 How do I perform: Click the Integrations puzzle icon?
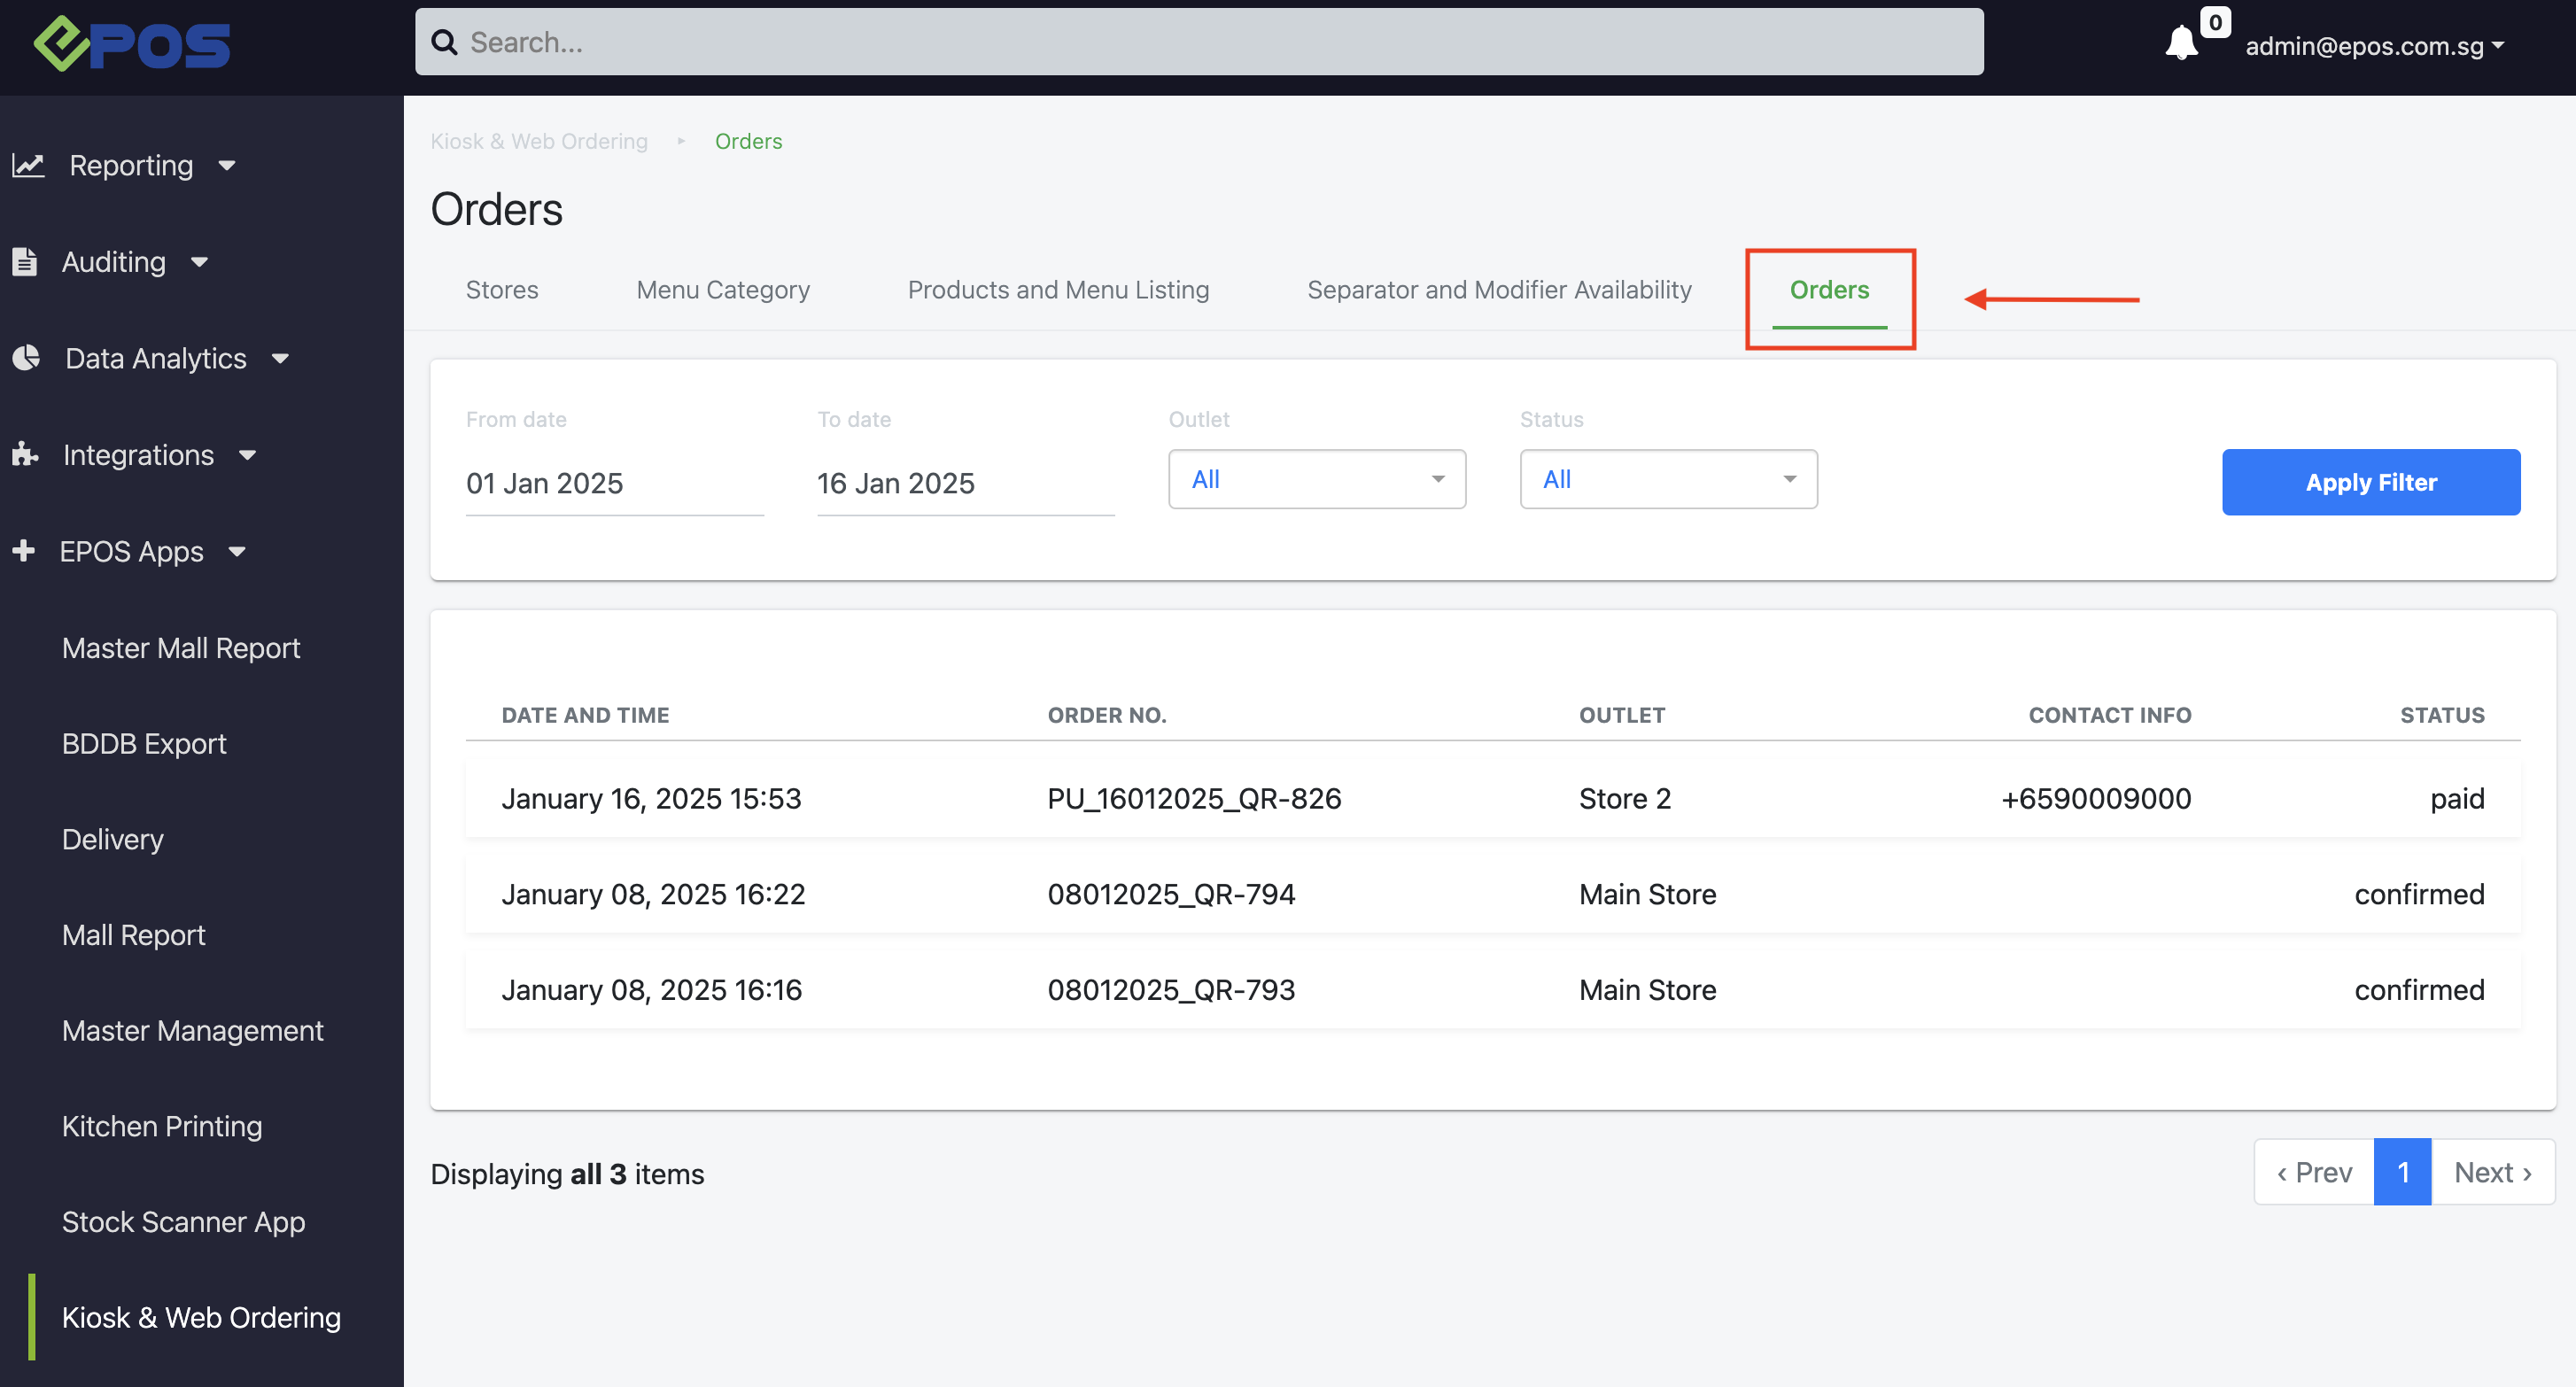tap(25, 454)
